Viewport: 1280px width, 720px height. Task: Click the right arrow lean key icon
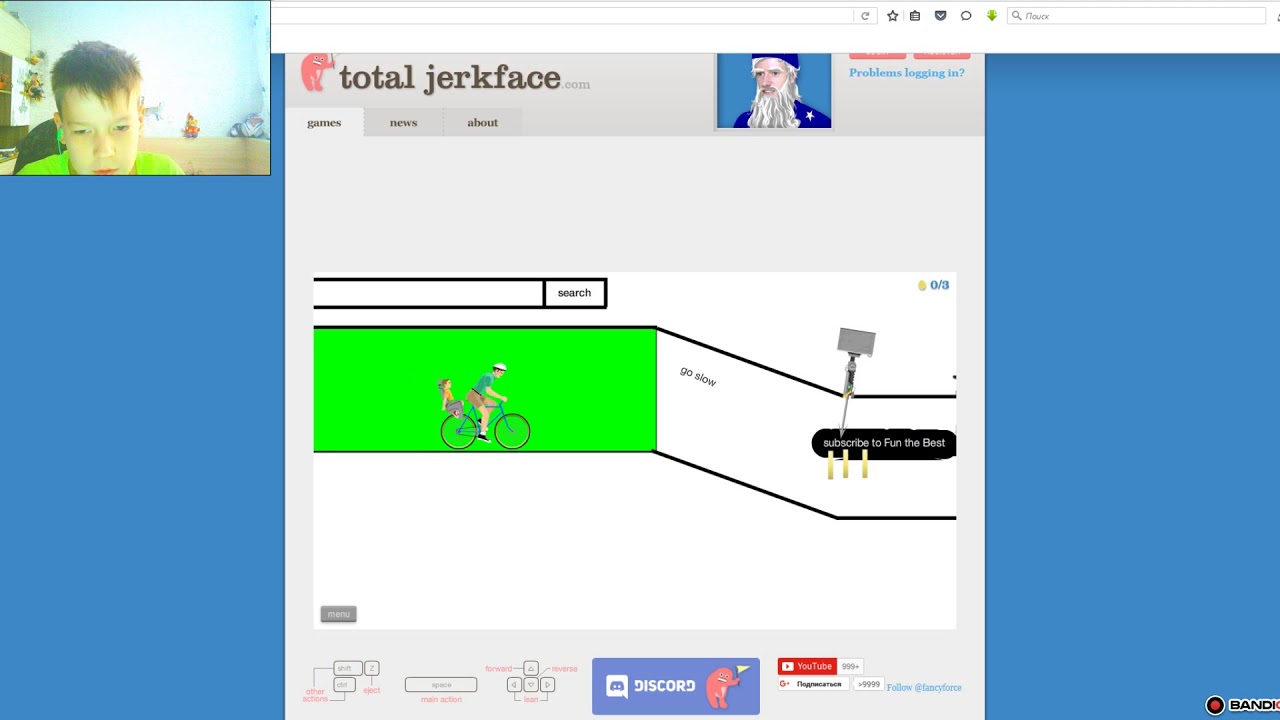click(547, 685)
